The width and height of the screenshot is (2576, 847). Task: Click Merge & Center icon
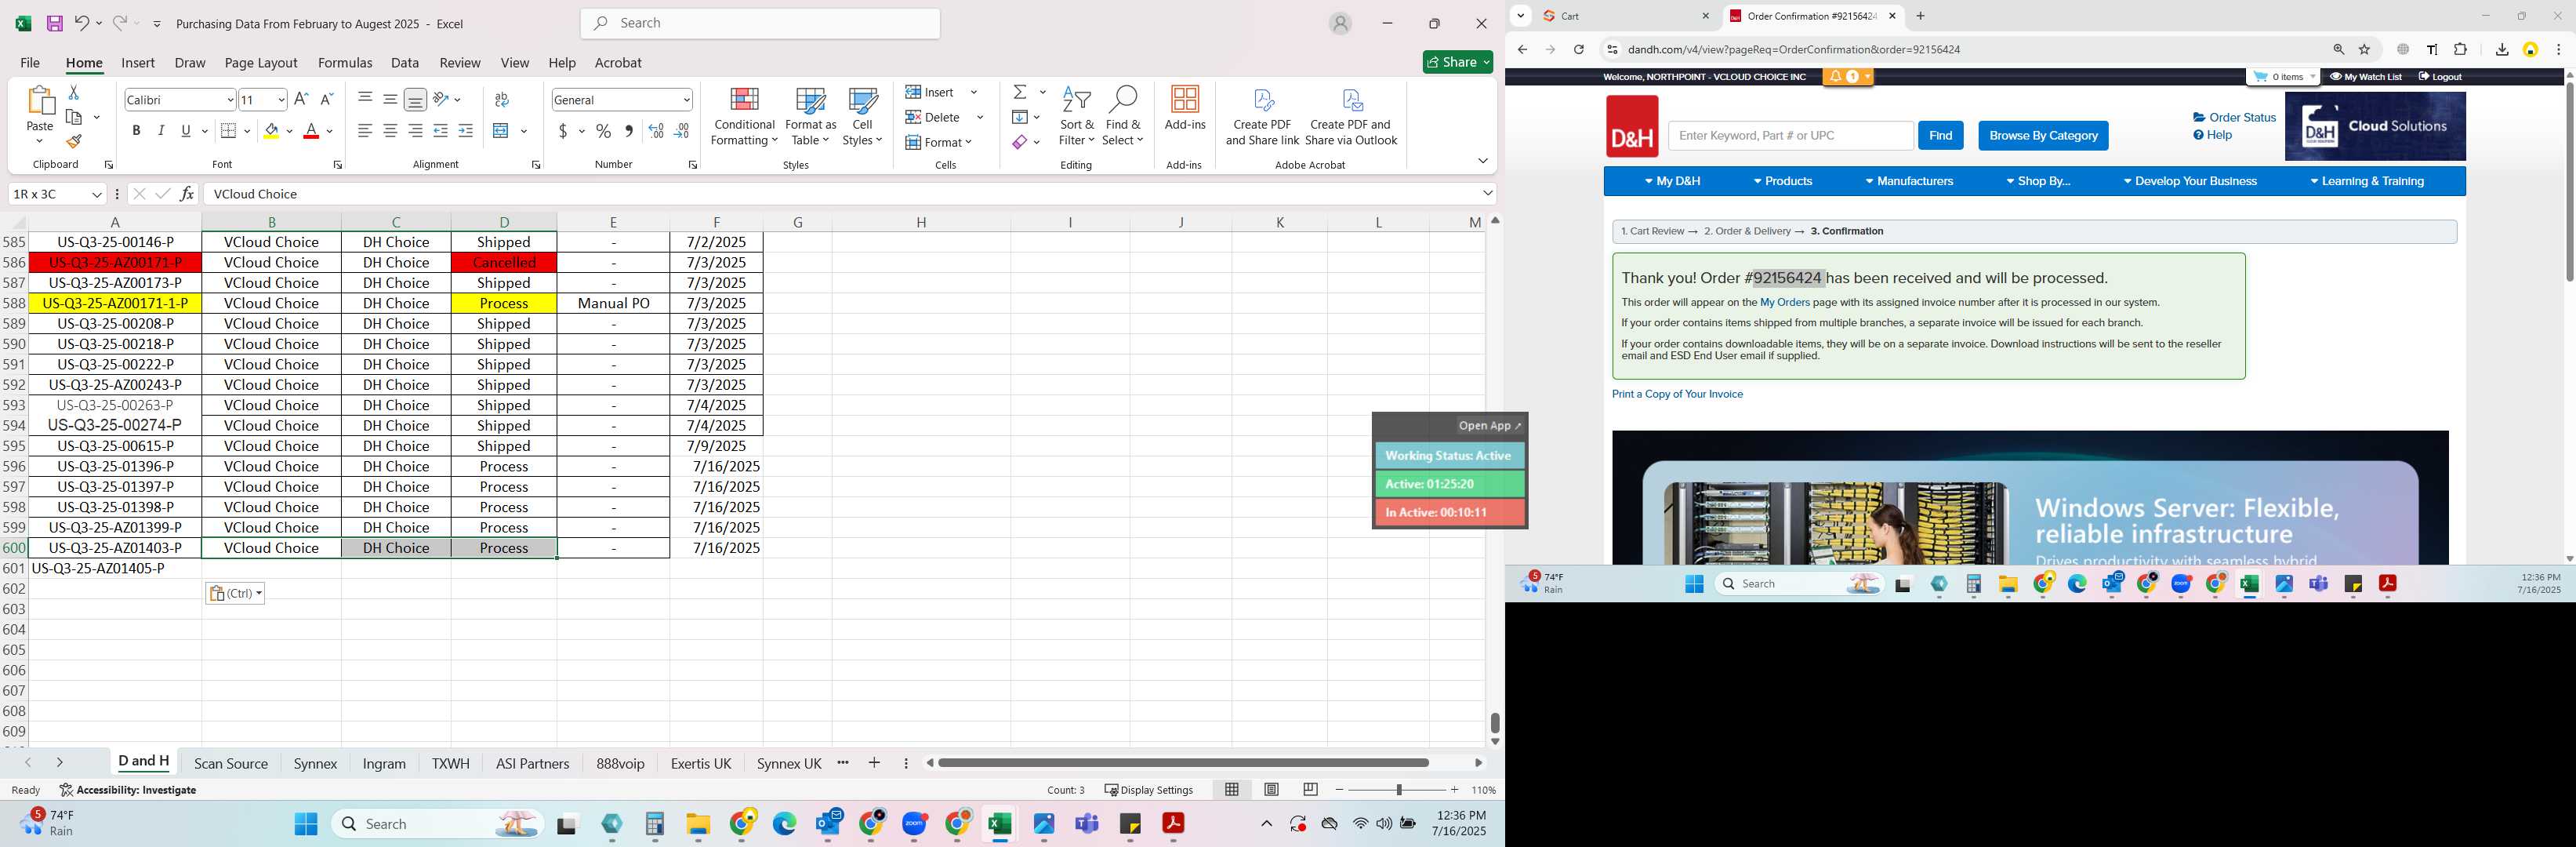point(502,131)
